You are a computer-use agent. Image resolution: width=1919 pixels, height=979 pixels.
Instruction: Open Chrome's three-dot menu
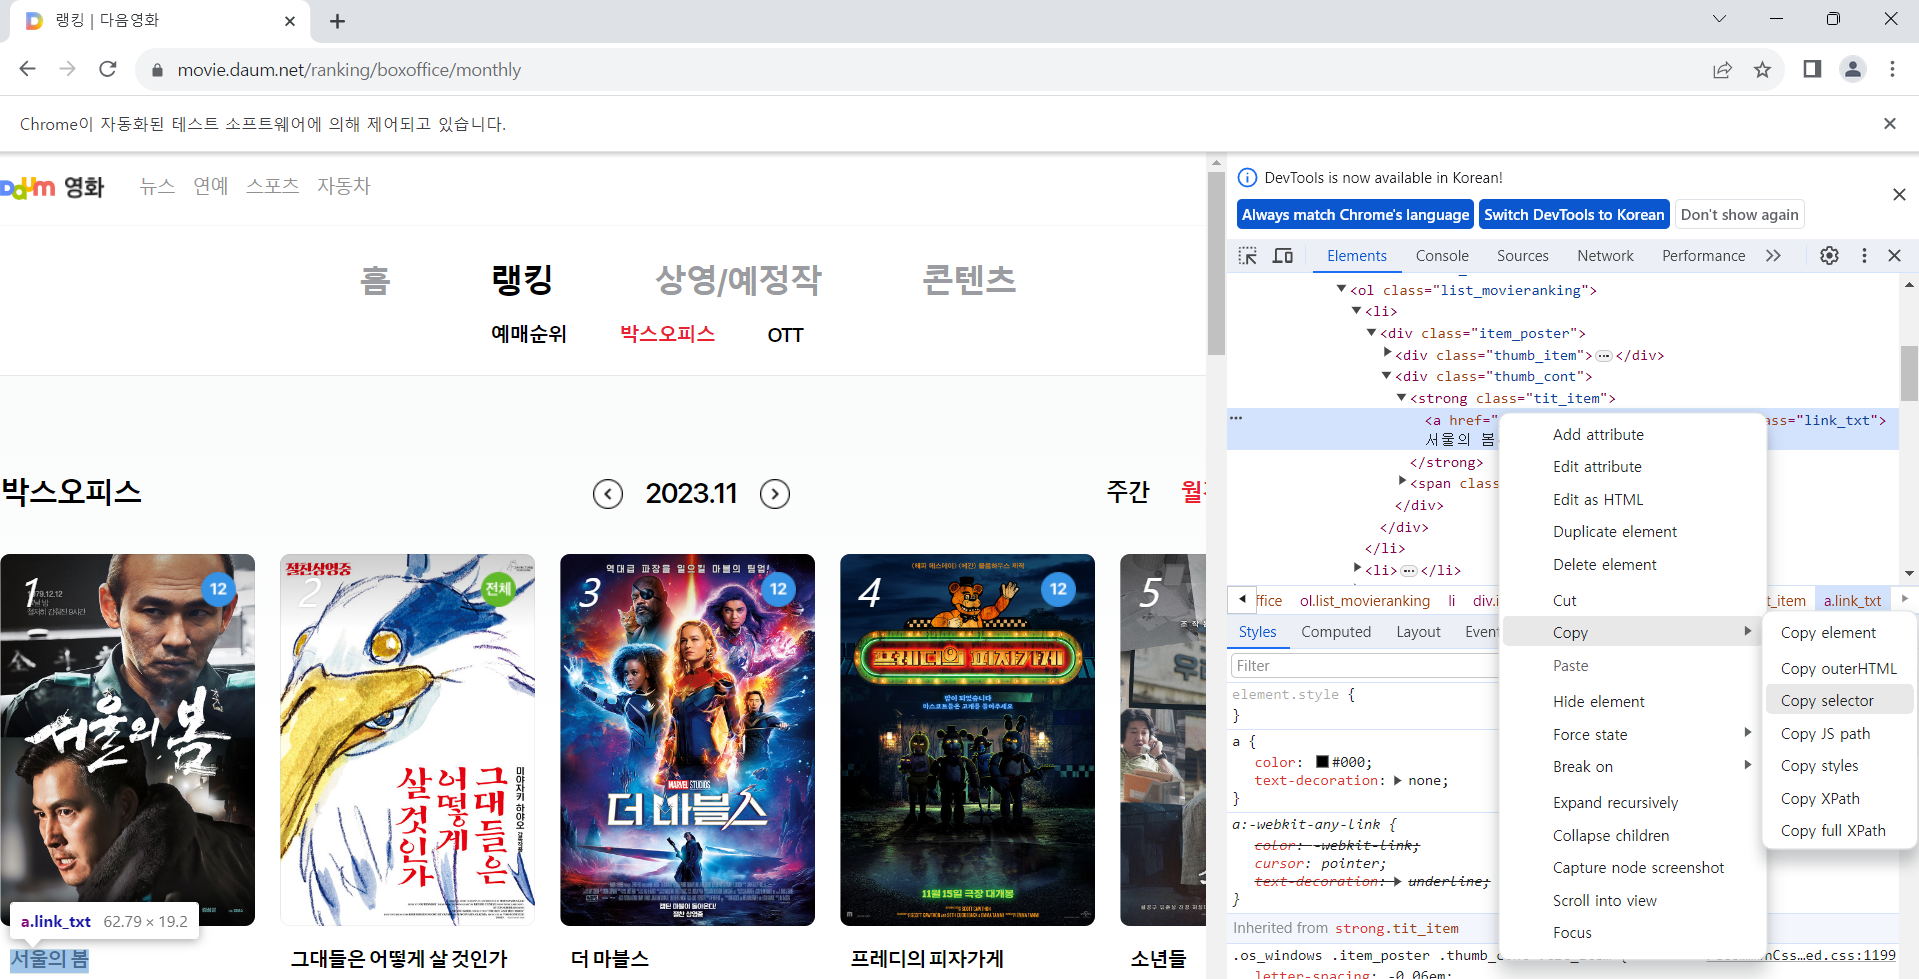1892,69
